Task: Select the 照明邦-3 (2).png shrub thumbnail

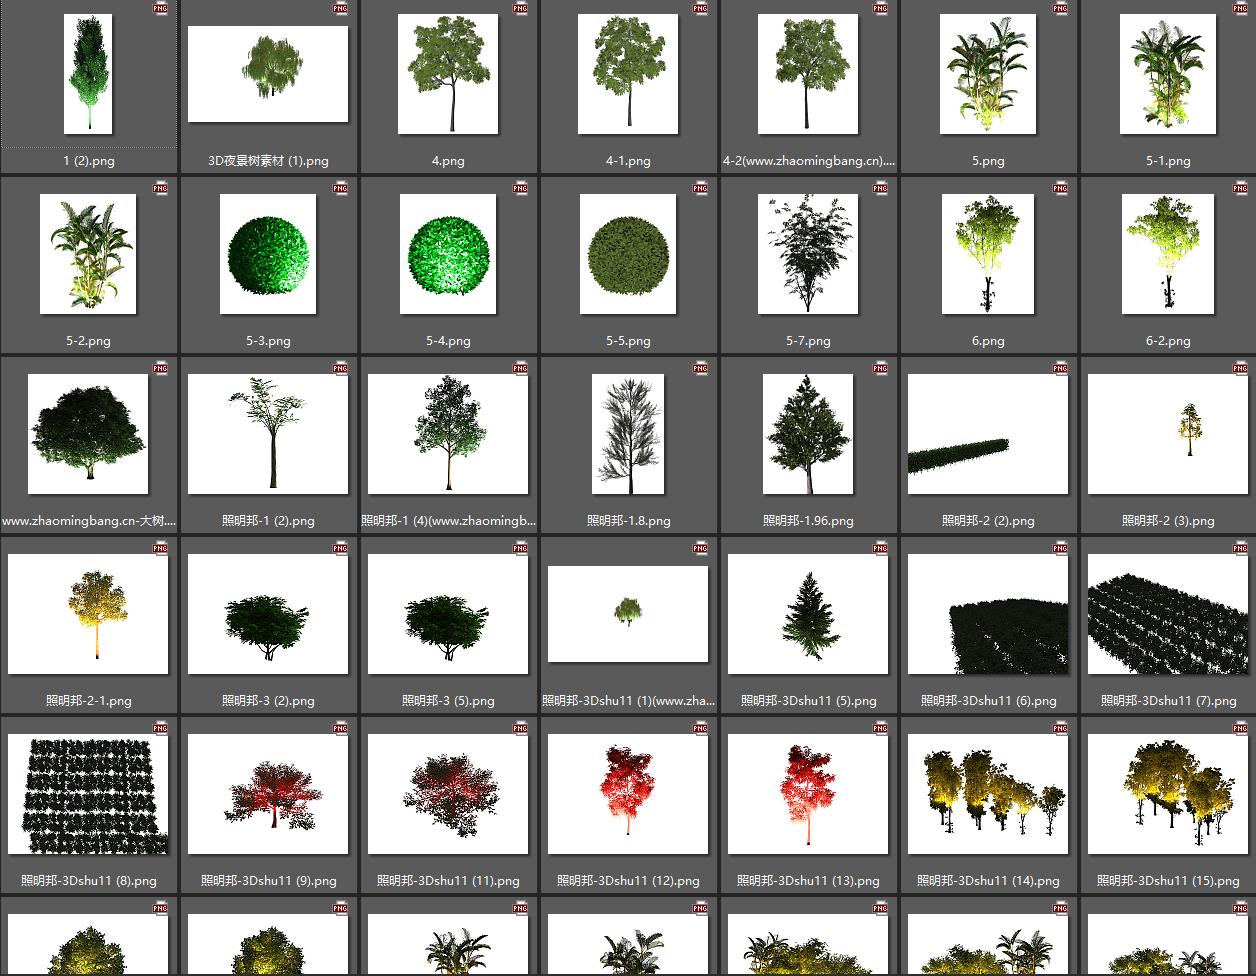Action: pyautogui.click(x=268, y=614)
